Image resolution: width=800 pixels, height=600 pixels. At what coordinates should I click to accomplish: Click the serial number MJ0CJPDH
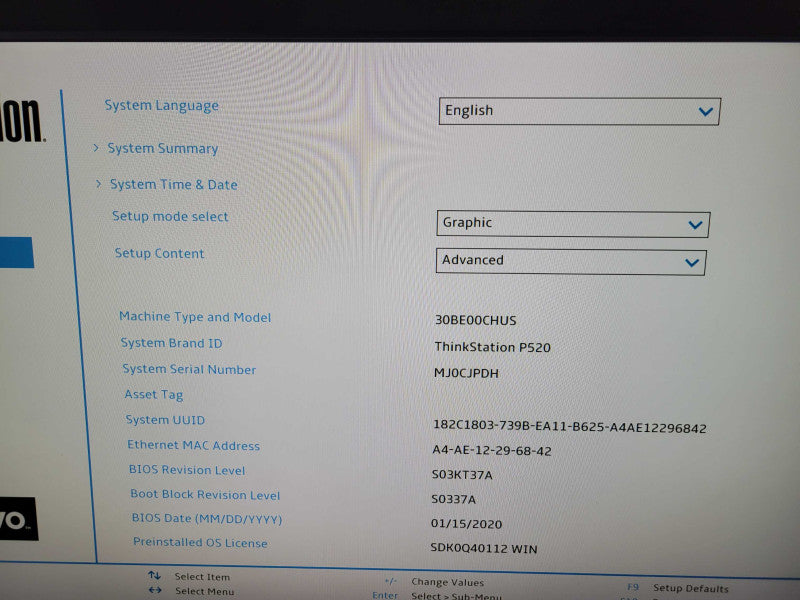coord(466,373)
